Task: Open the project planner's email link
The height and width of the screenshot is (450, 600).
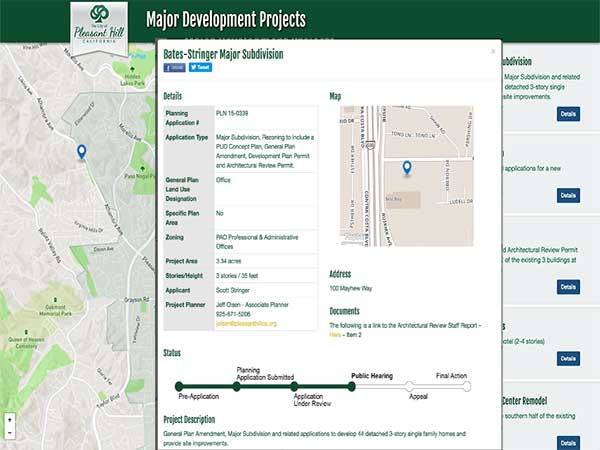Action: click(x=246, y=324)
